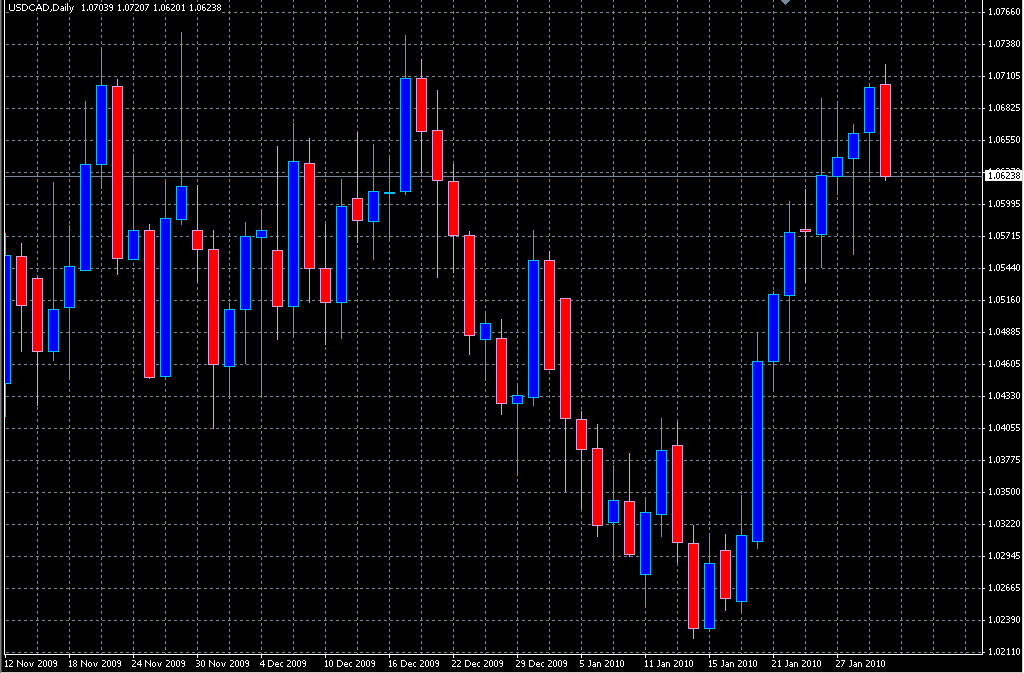
Task: Click the 1.07380 price axis label
Action: point(1004,44)
